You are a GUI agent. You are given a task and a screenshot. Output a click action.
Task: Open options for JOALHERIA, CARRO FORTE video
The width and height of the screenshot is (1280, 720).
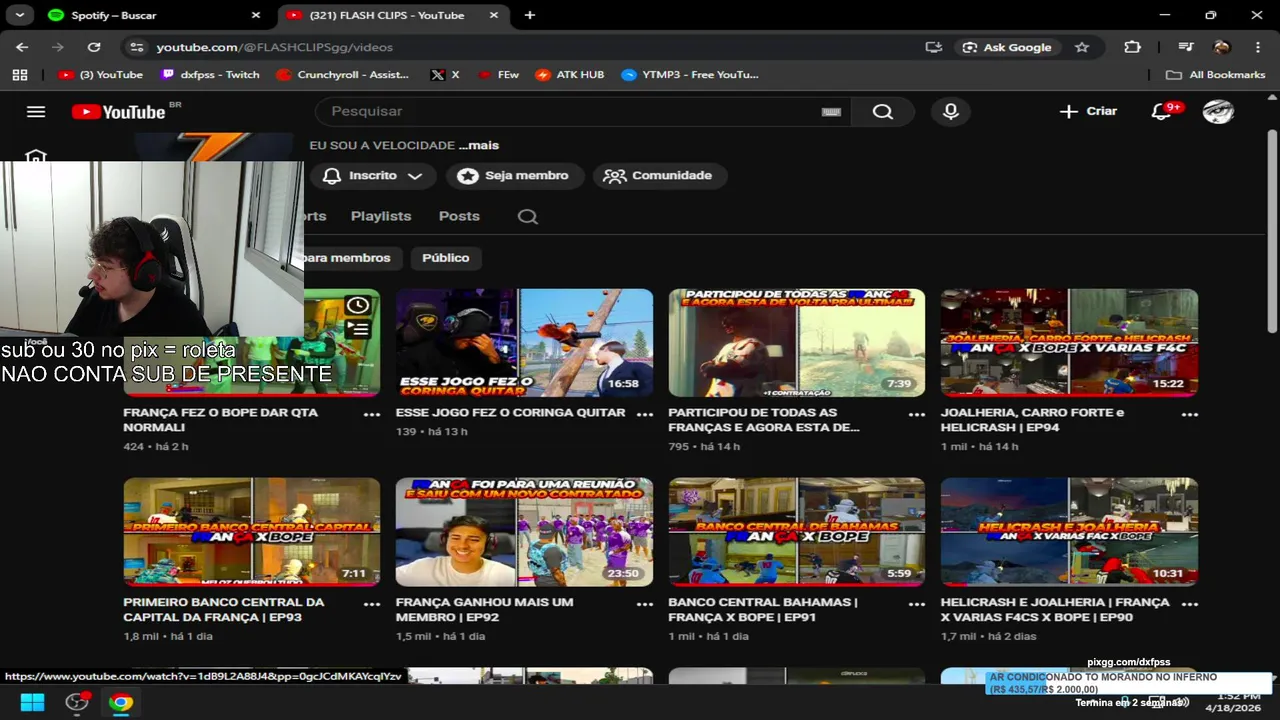(x=1189, y=414)
